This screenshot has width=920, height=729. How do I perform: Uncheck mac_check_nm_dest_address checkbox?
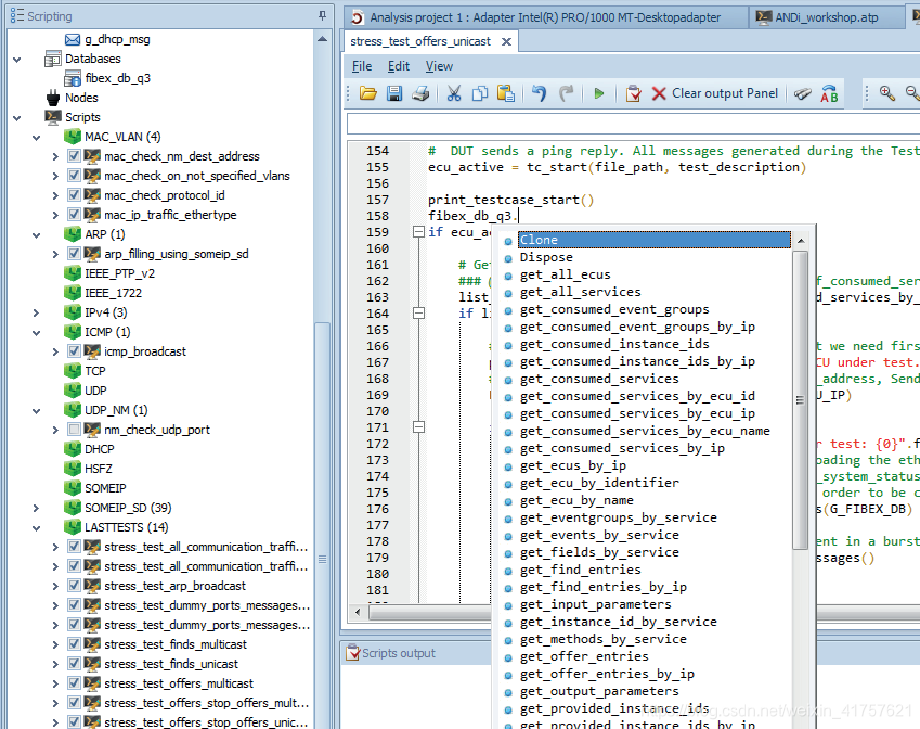pos(73,156)
